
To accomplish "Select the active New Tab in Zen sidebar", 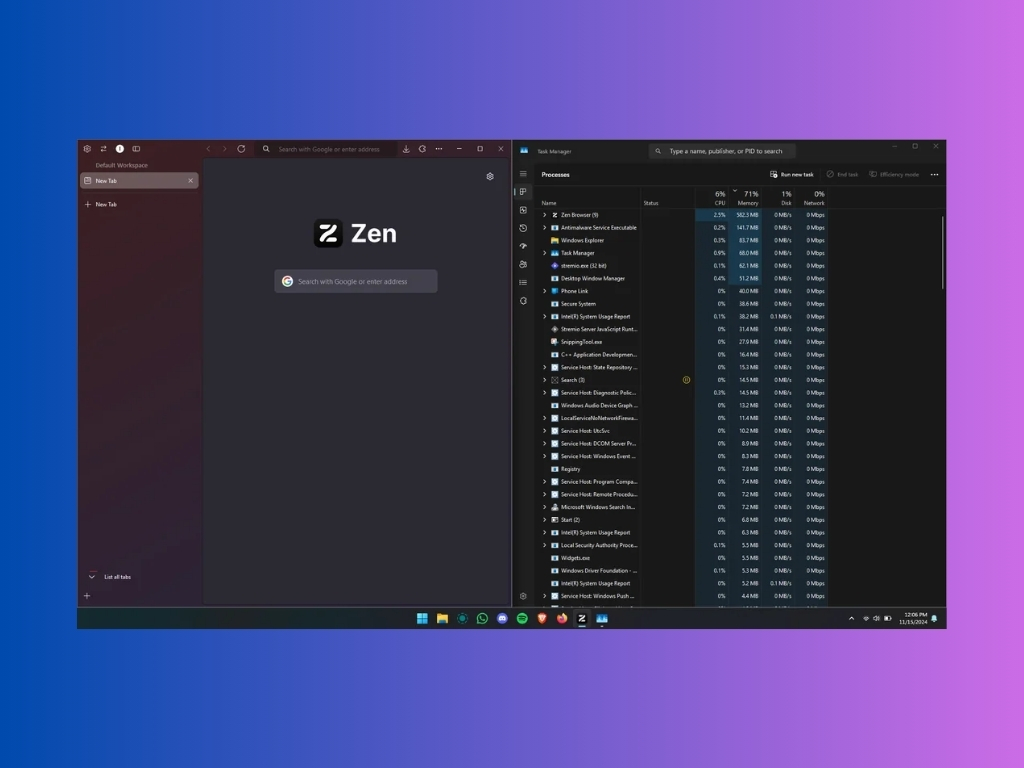I will point(139,180).
